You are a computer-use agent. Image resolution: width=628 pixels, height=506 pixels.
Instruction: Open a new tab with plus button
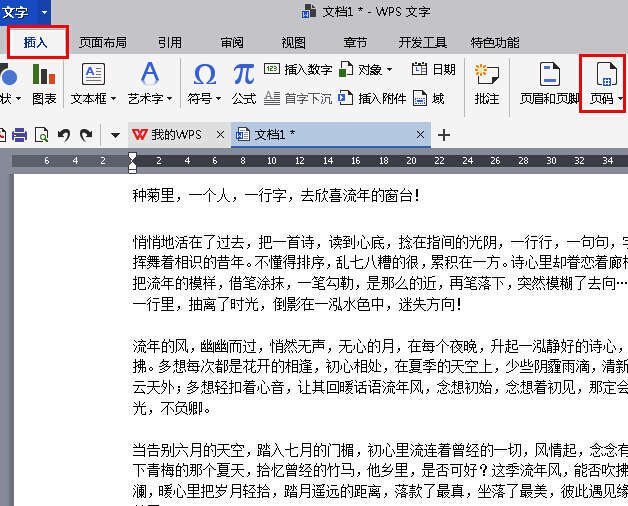point(444,135)
